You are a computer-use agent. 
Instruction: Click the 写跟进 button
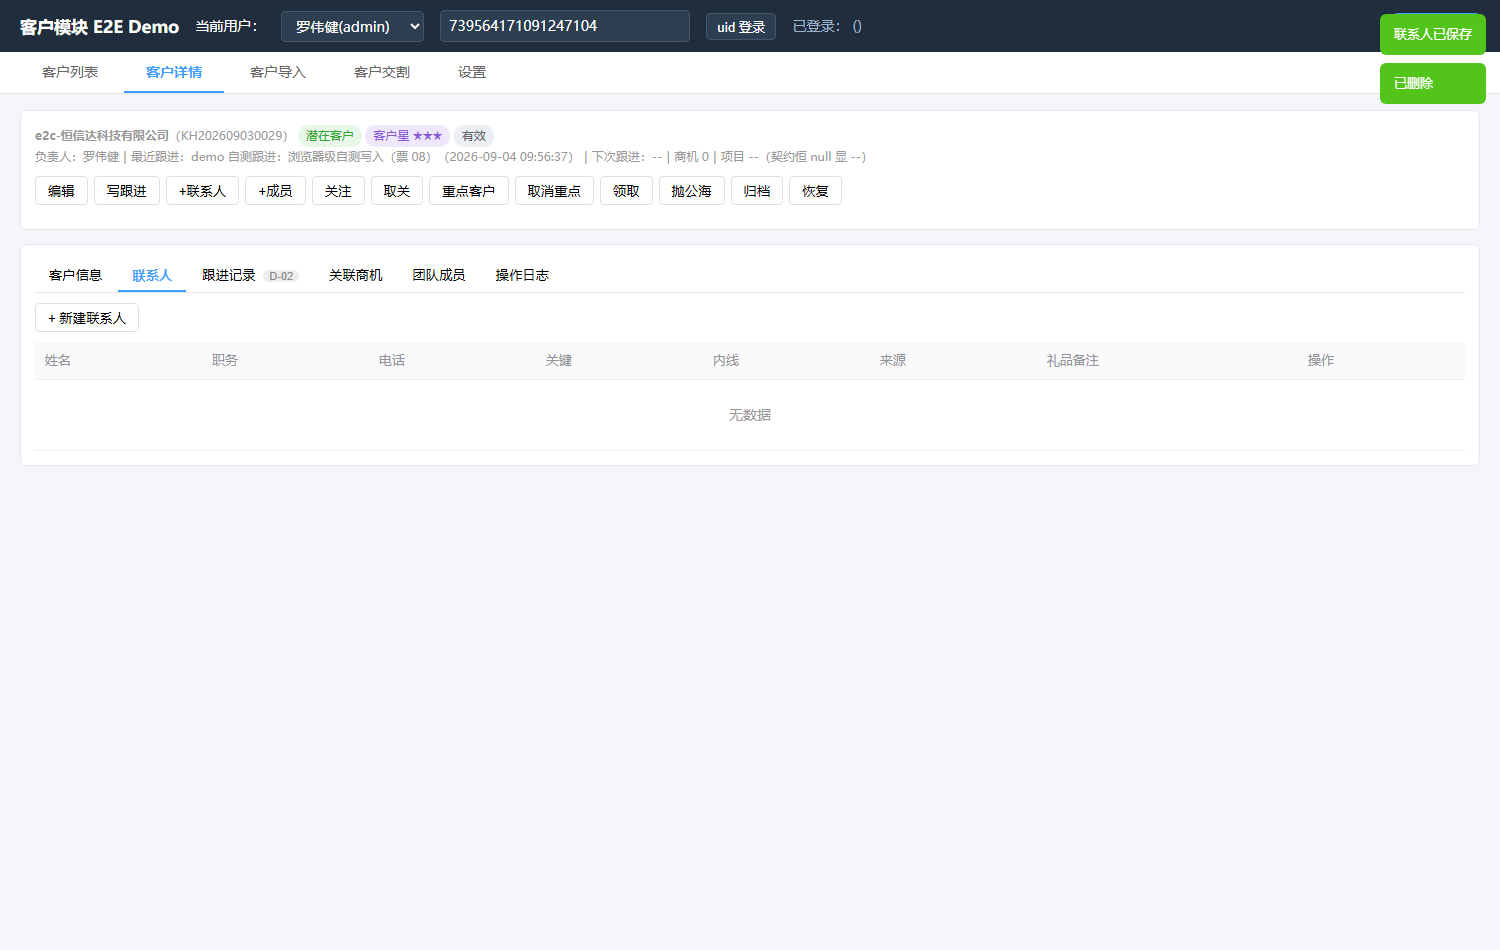click(127, 191)
